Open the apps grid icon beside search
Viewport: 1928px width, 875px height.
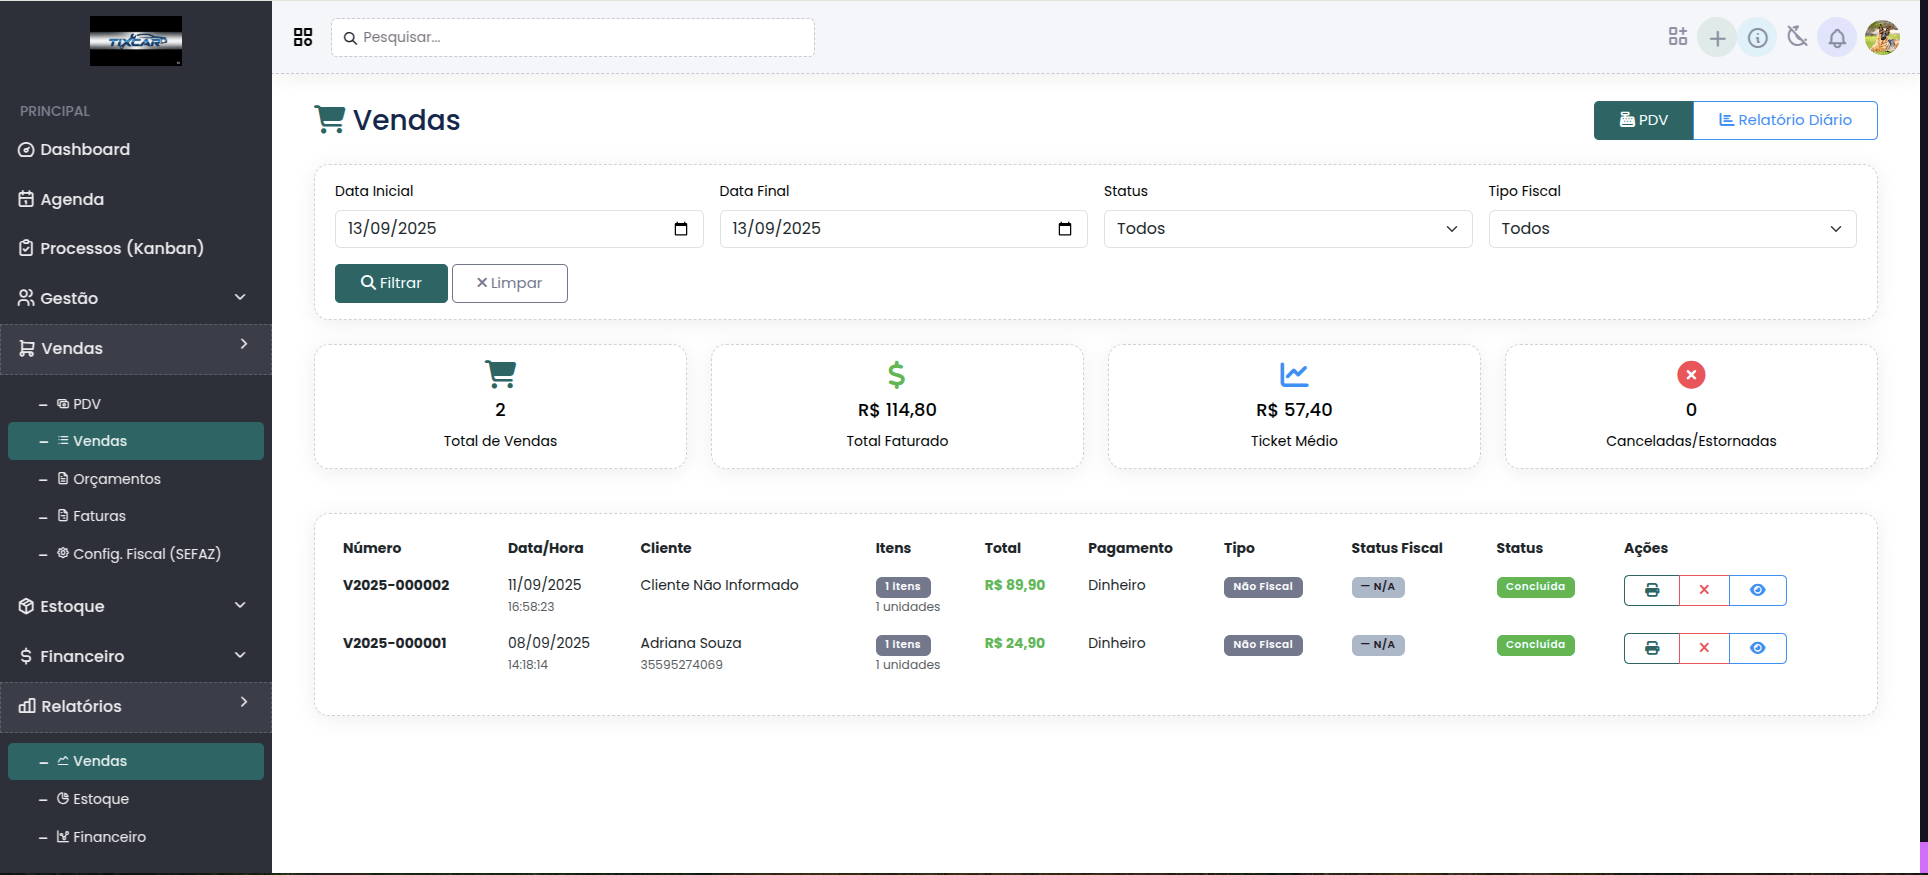coord(303,37)
